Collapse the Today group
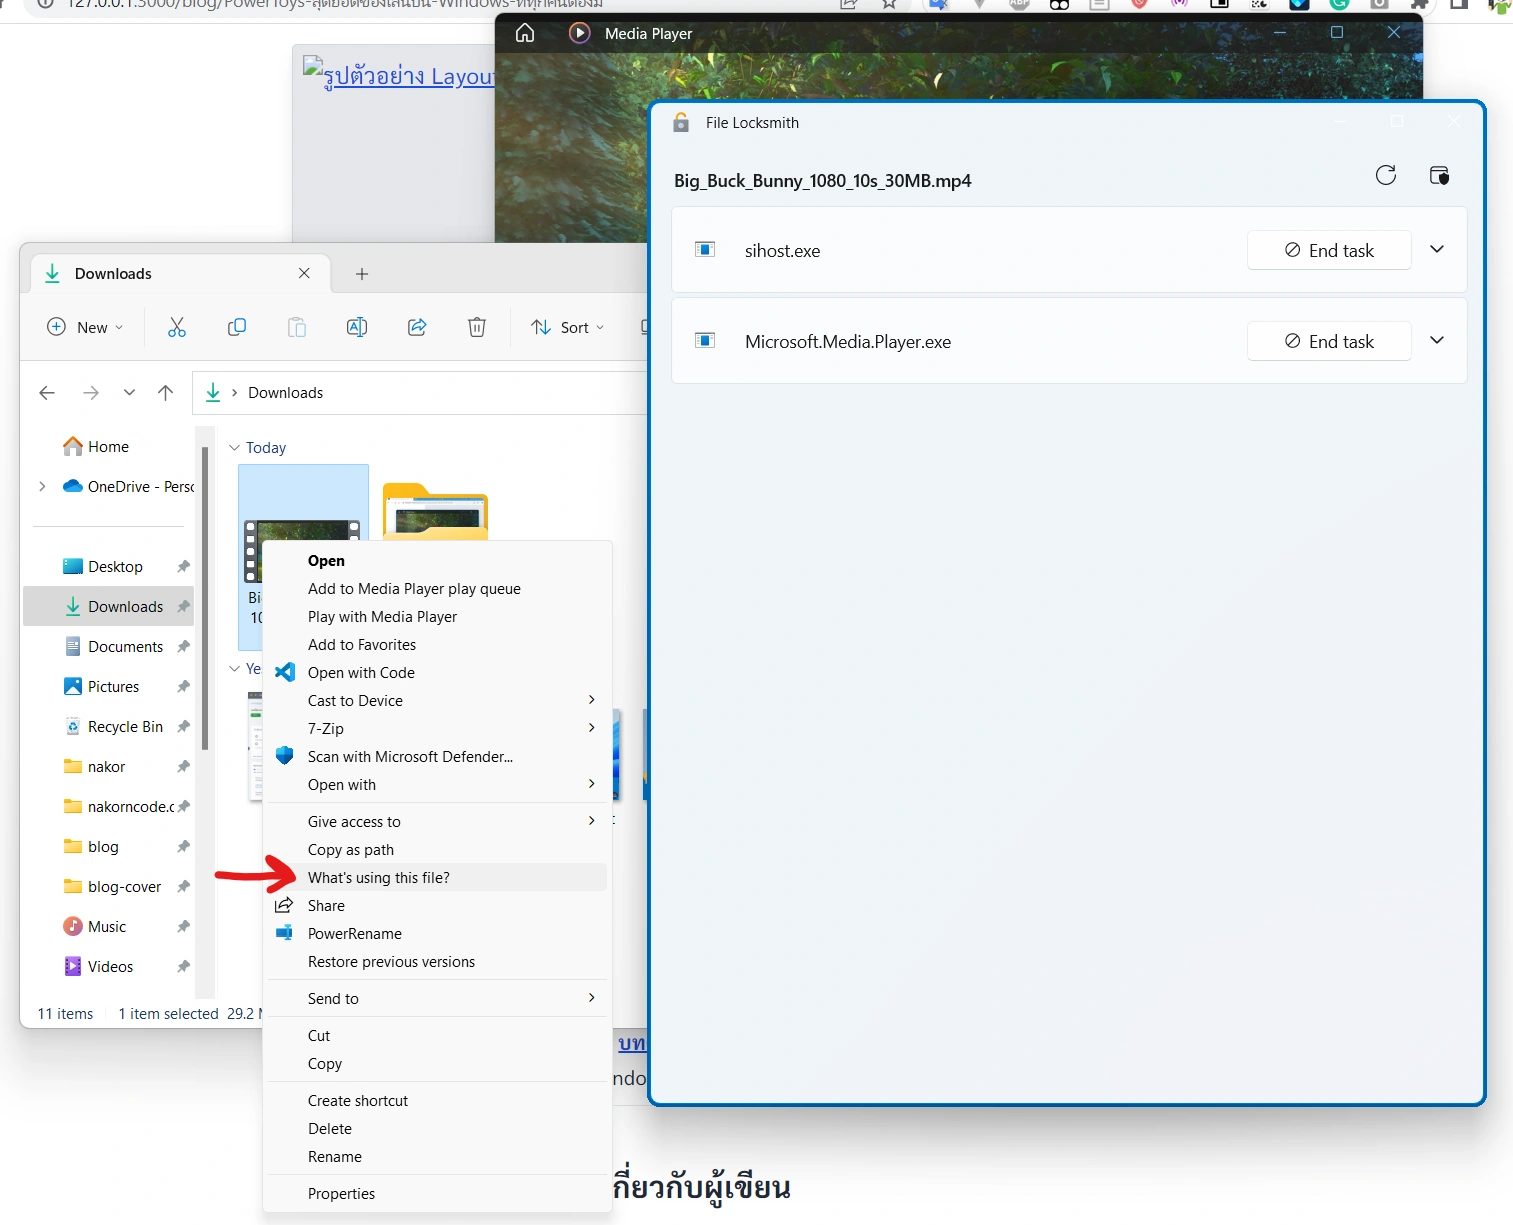Screen dimensions: 1513x1225 [234, 448]
